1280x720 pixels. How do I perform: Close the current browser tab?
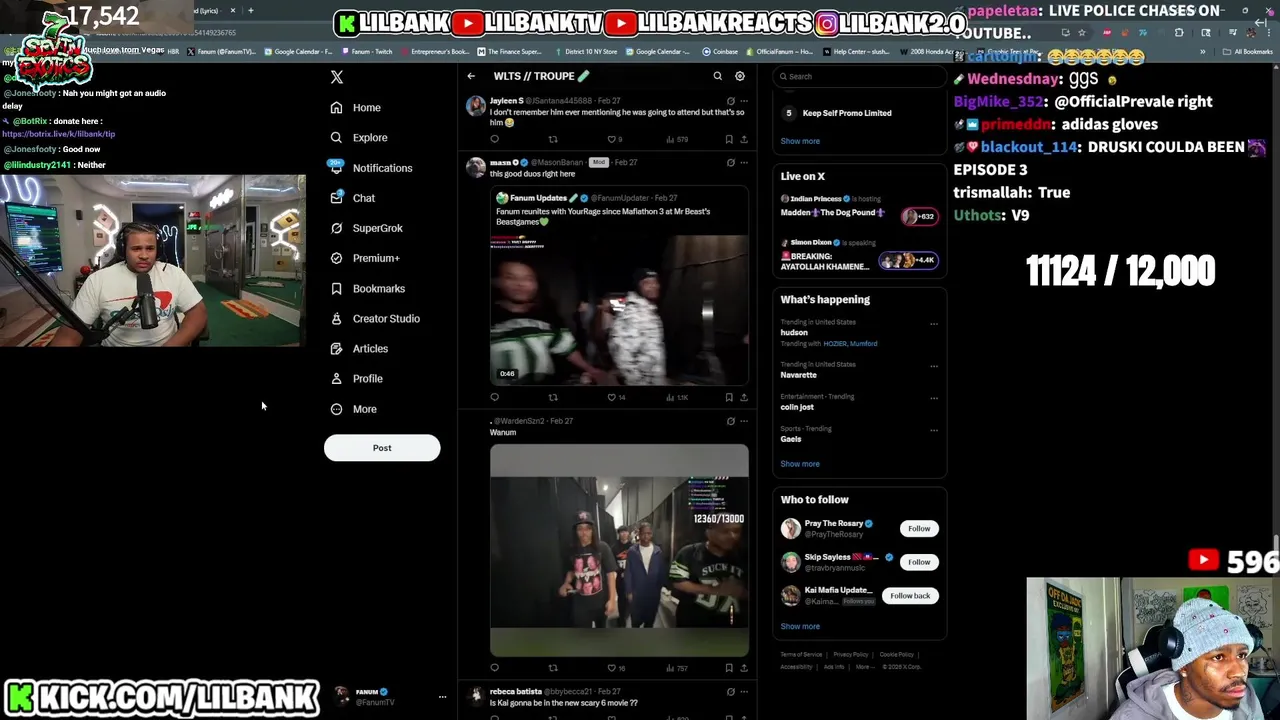click(x=233, y=10)
